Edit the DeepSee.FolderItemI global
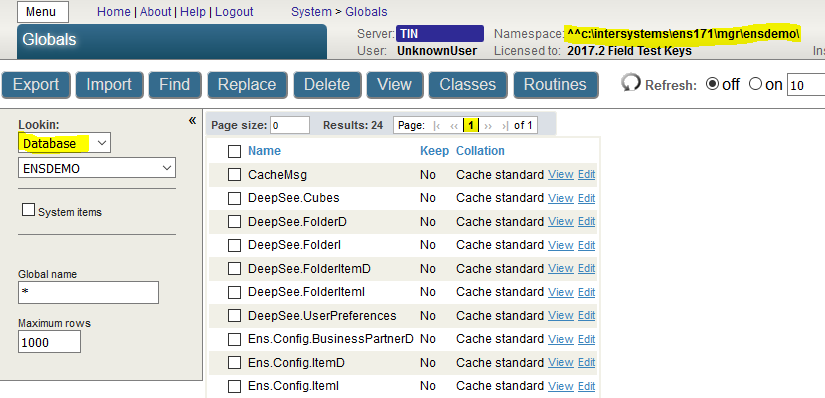825x398 pixels. point(586,292)
